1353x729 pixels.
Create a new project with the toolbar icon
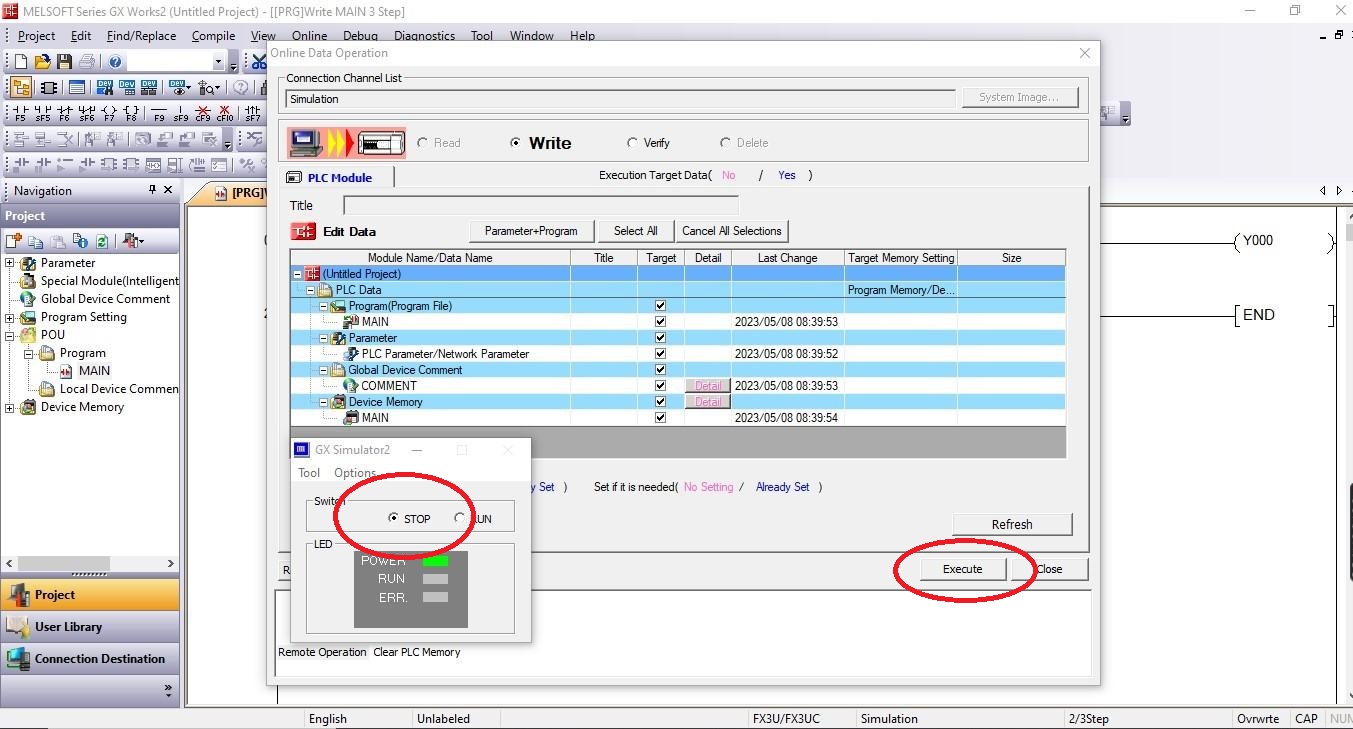click(20, 62)
